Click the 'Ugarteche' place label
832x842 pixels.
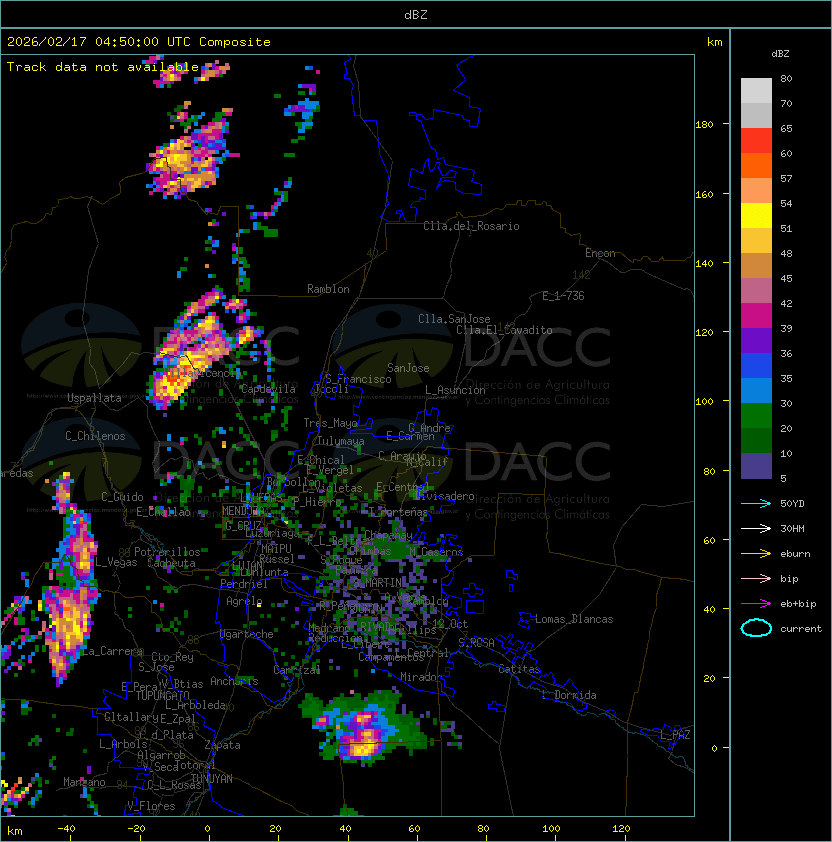point(247,635)
